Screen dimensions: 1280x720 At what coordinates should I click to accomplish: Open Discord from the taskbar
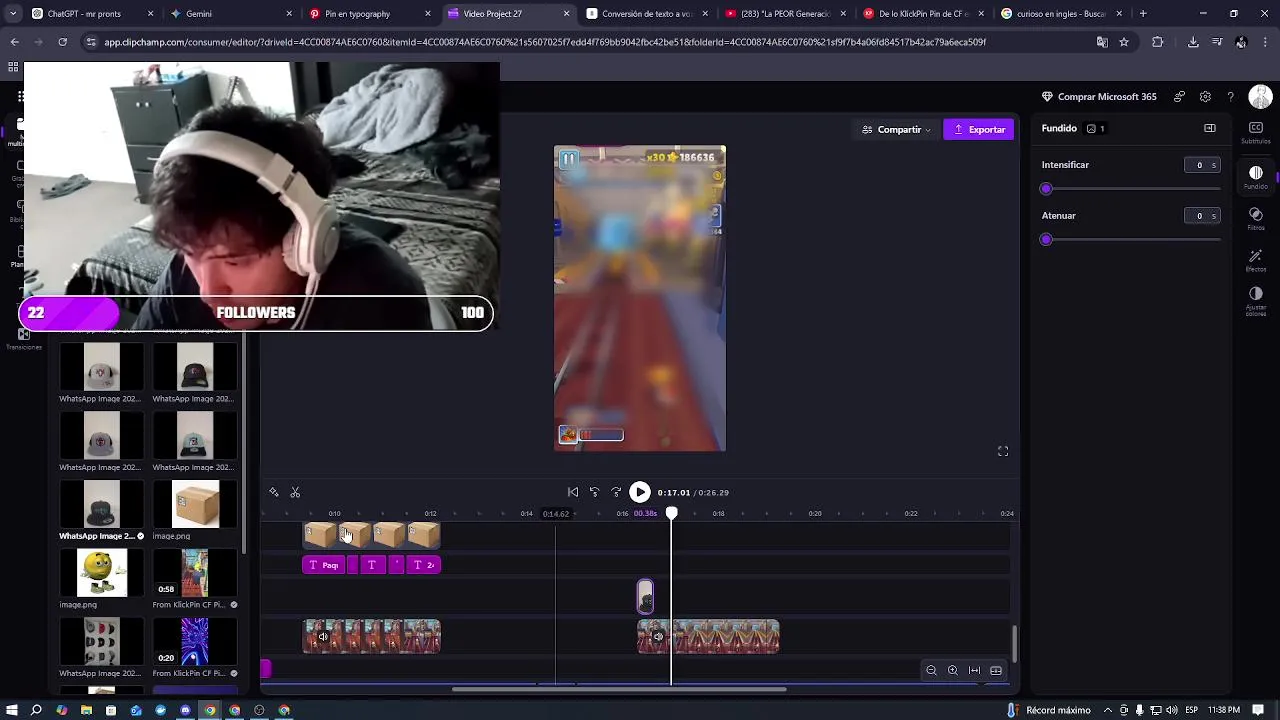185,710
